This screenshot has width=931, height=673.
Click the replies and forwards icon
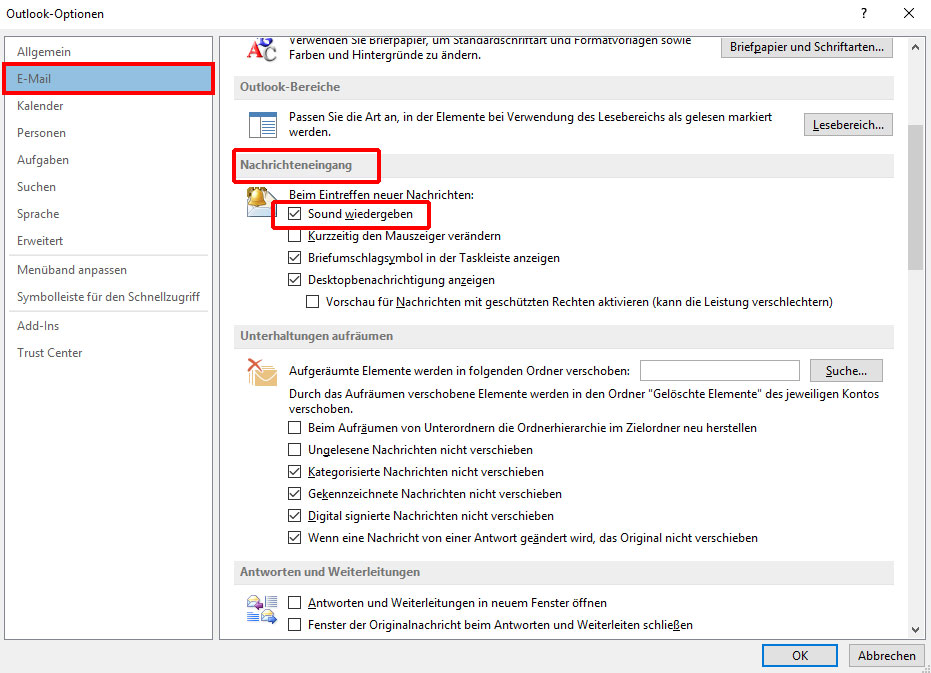(x=262, y=609)
